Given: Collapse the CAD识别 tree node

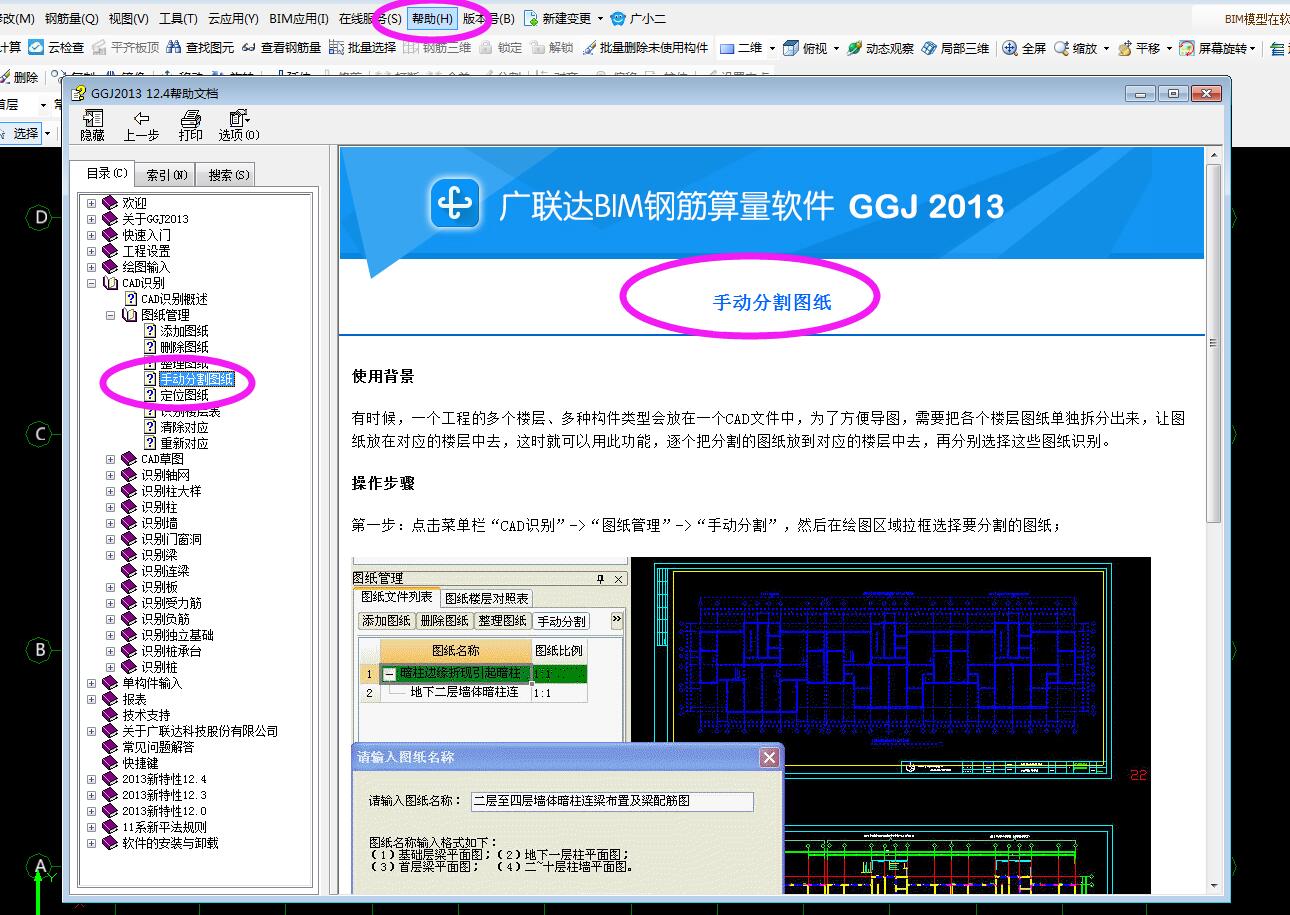Looking at the screenshot, I should coord(92,283).
